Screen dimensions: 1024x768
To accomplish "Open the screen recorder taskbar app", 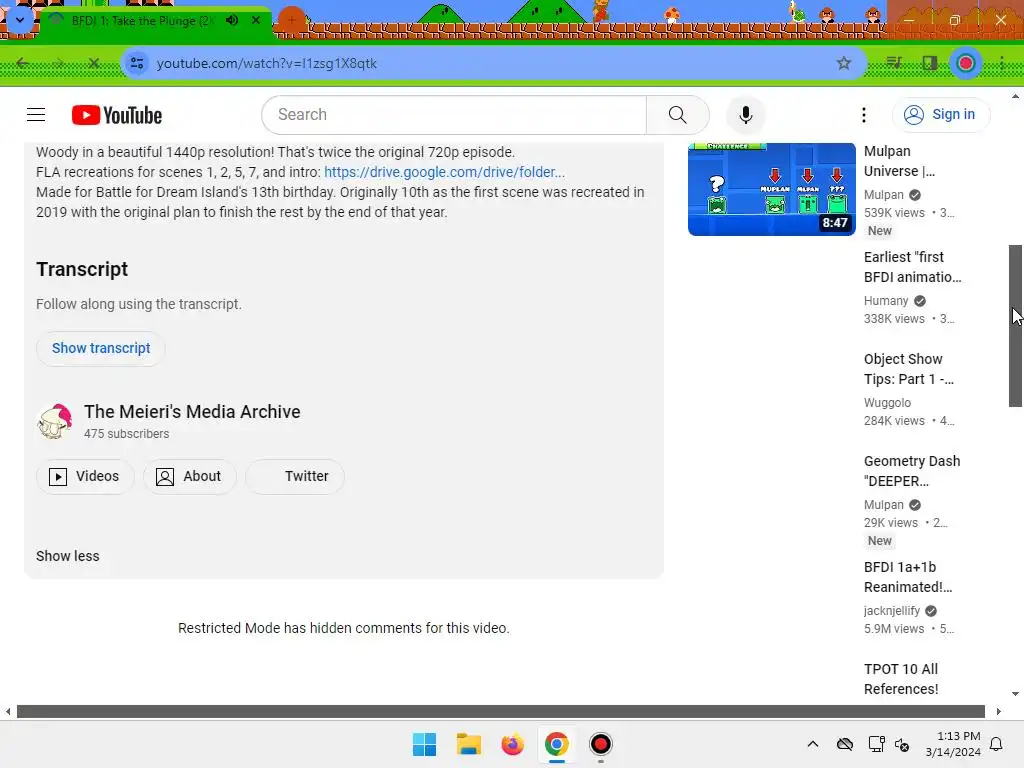I will click(600, 744).
